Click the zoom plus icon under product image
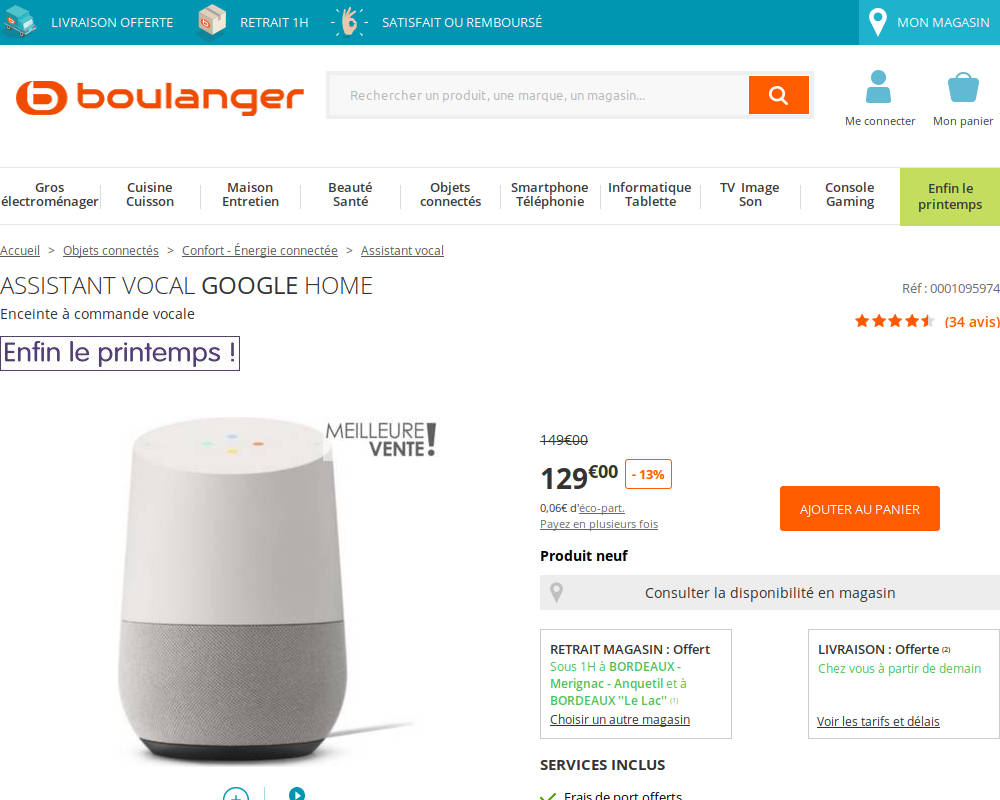The height and width of the screenshot is (800, 1000). (x=236, y=794)
